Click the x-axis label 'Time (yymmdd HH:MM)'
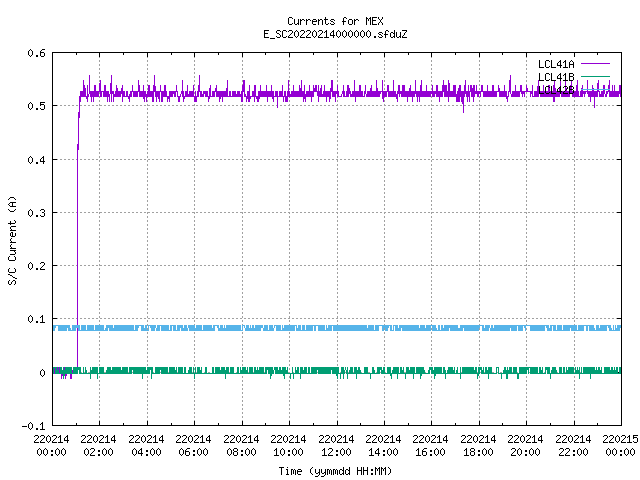The width and height of the screenshot is (640, 480). click(335, 471)
